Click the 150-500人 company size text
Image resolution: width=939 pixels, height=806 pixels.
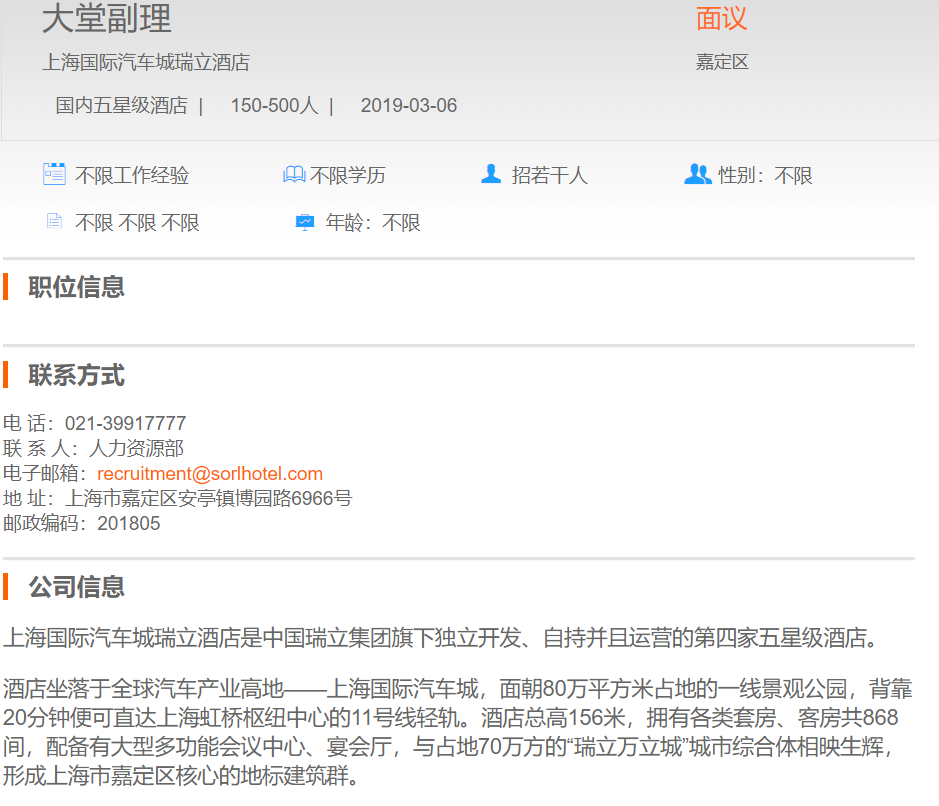(x=274, y=106)
